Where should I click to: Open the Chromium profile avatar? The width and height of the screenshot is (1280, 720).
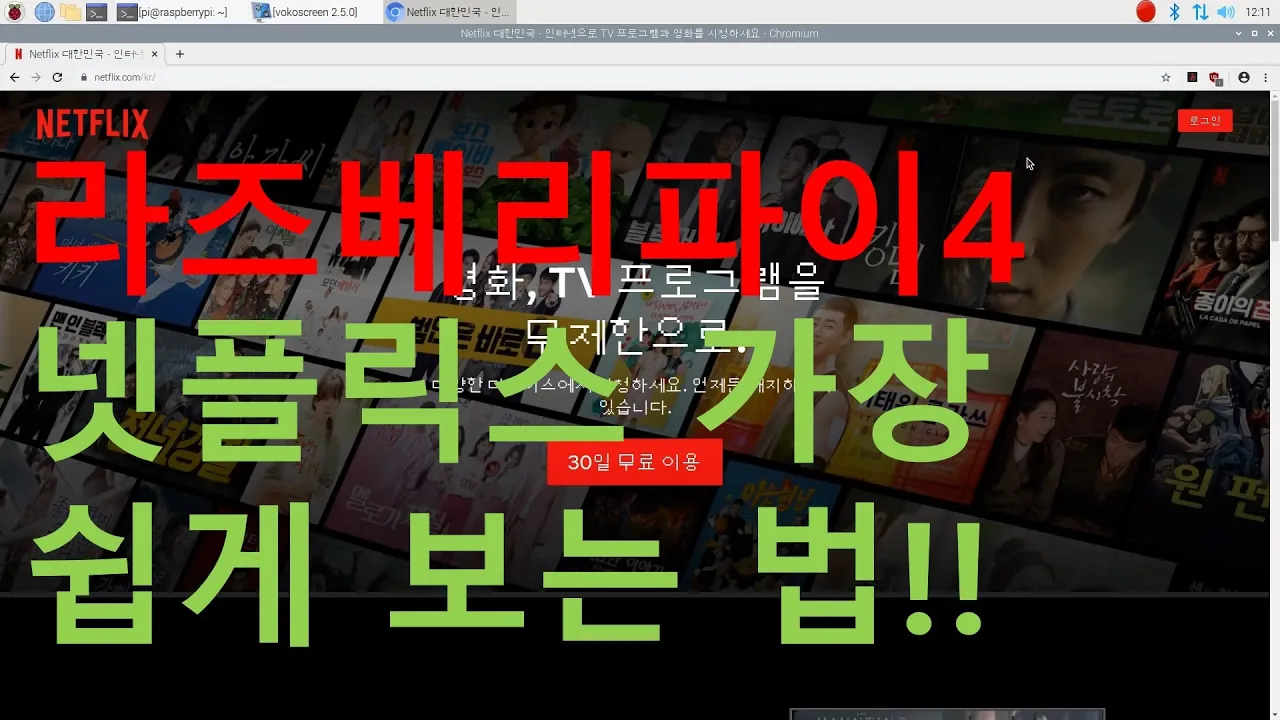click(1244, 77)
